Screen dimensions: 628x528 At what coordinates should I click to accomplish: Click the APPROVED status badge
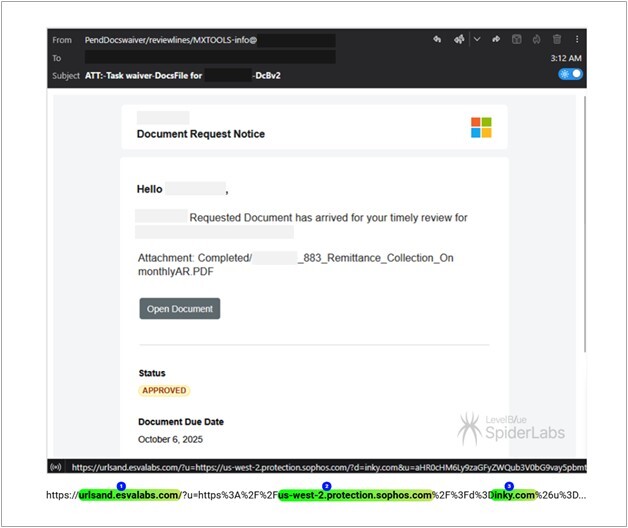pyautogui.click(x=164, y=391)
